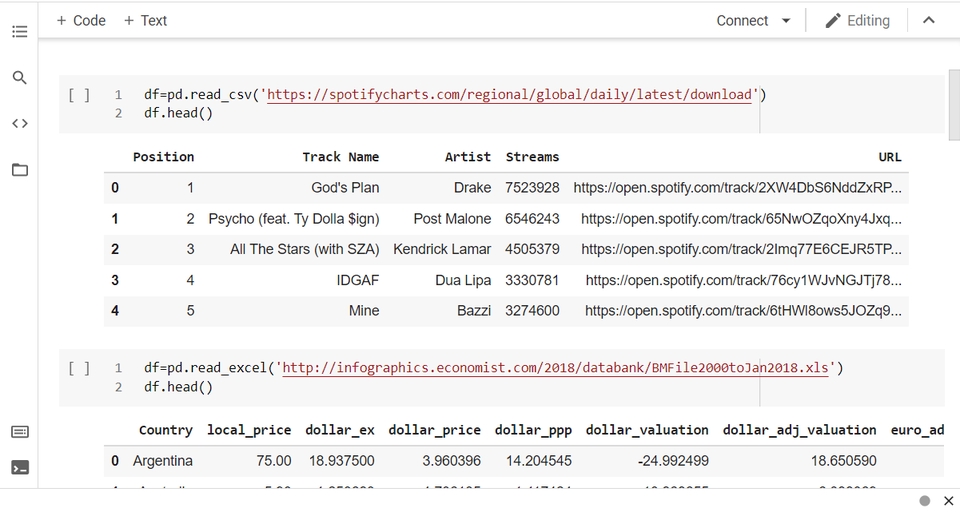Open the table of contents sidebar icon
The image size is (960, 512).
(20, 31)
